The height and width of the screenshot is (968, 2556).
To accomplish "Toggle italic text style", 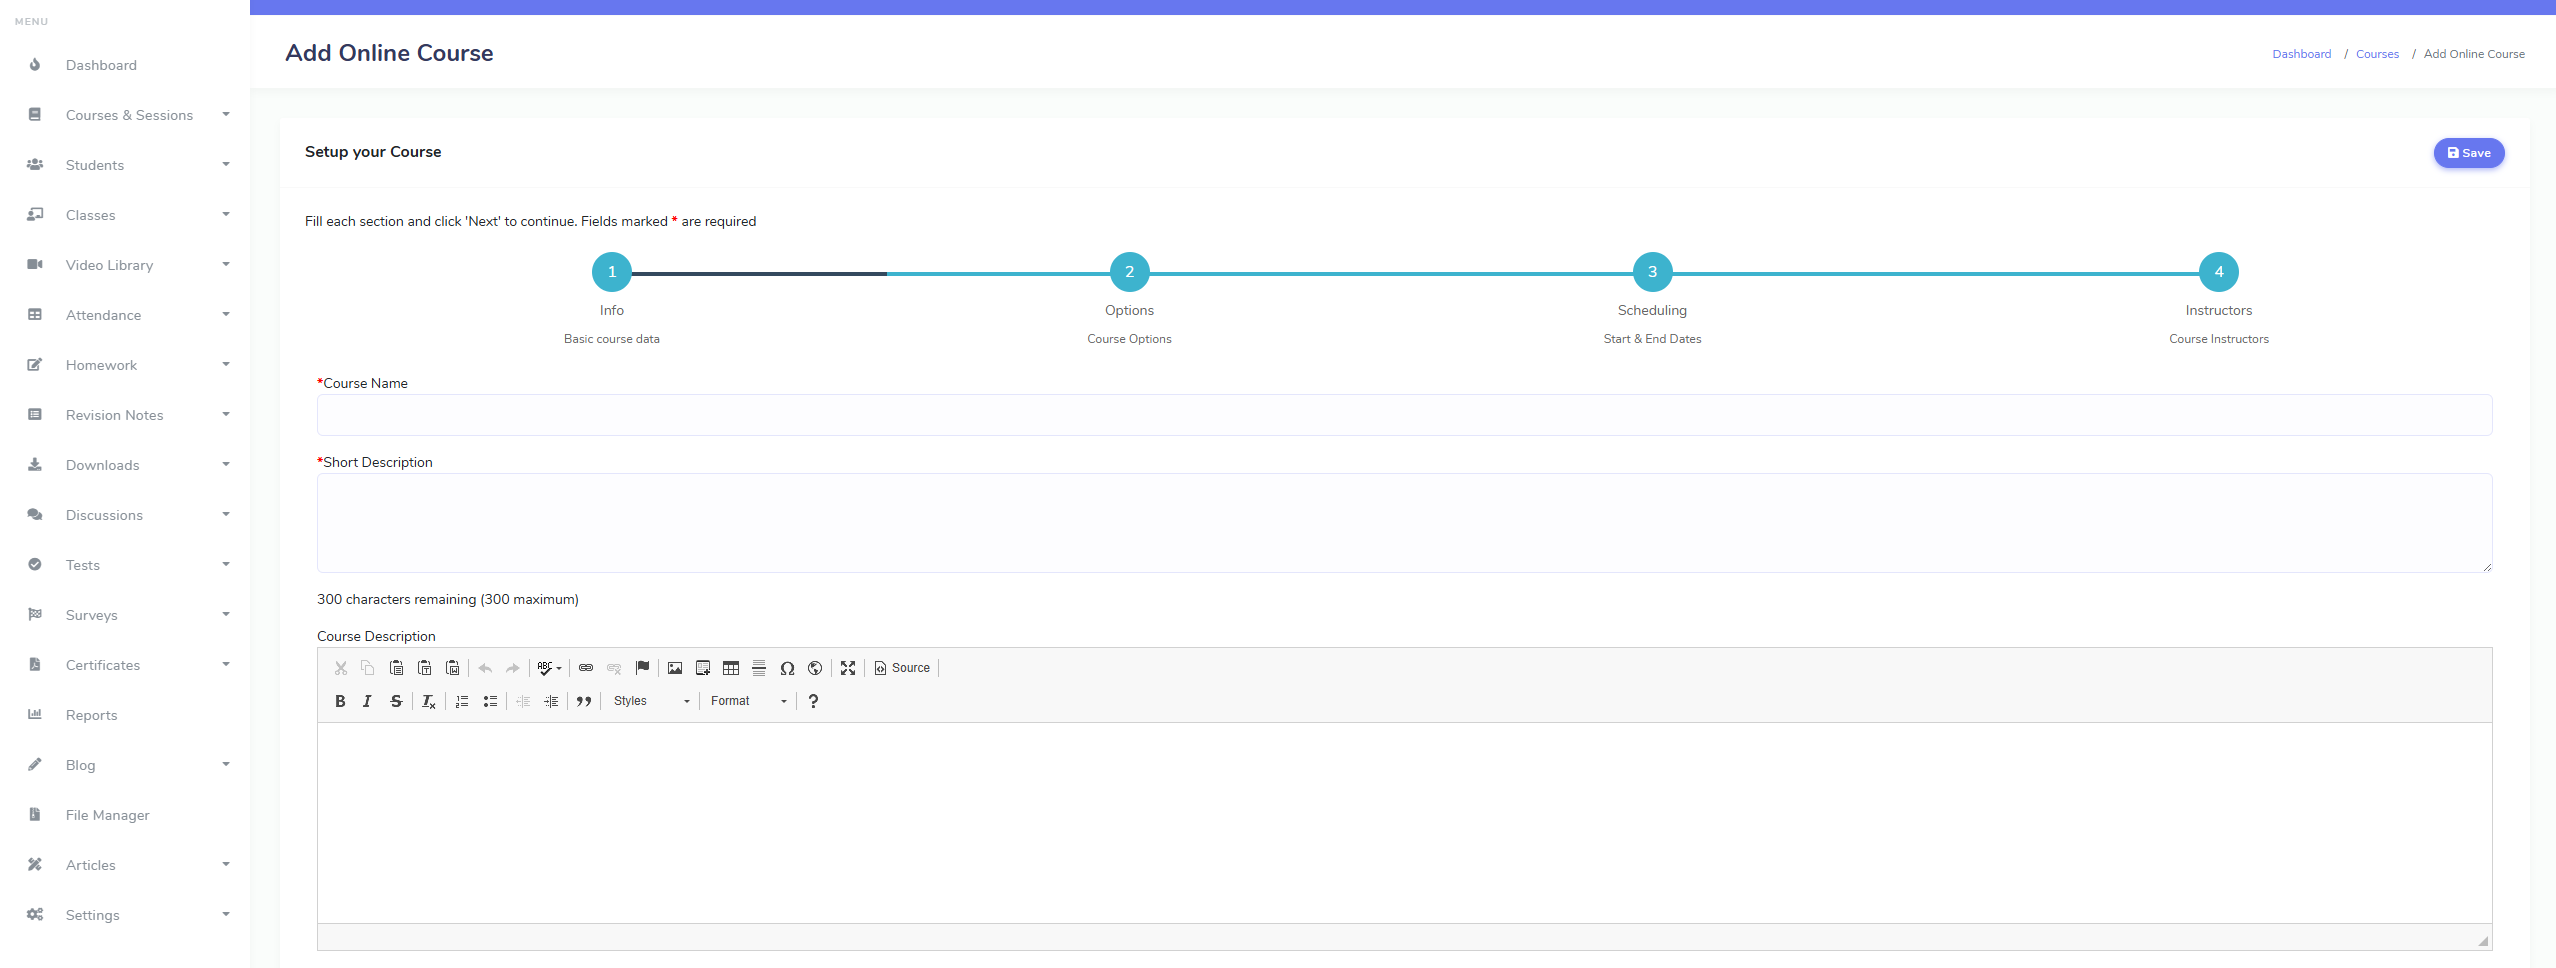I will (x=367, y=701).
